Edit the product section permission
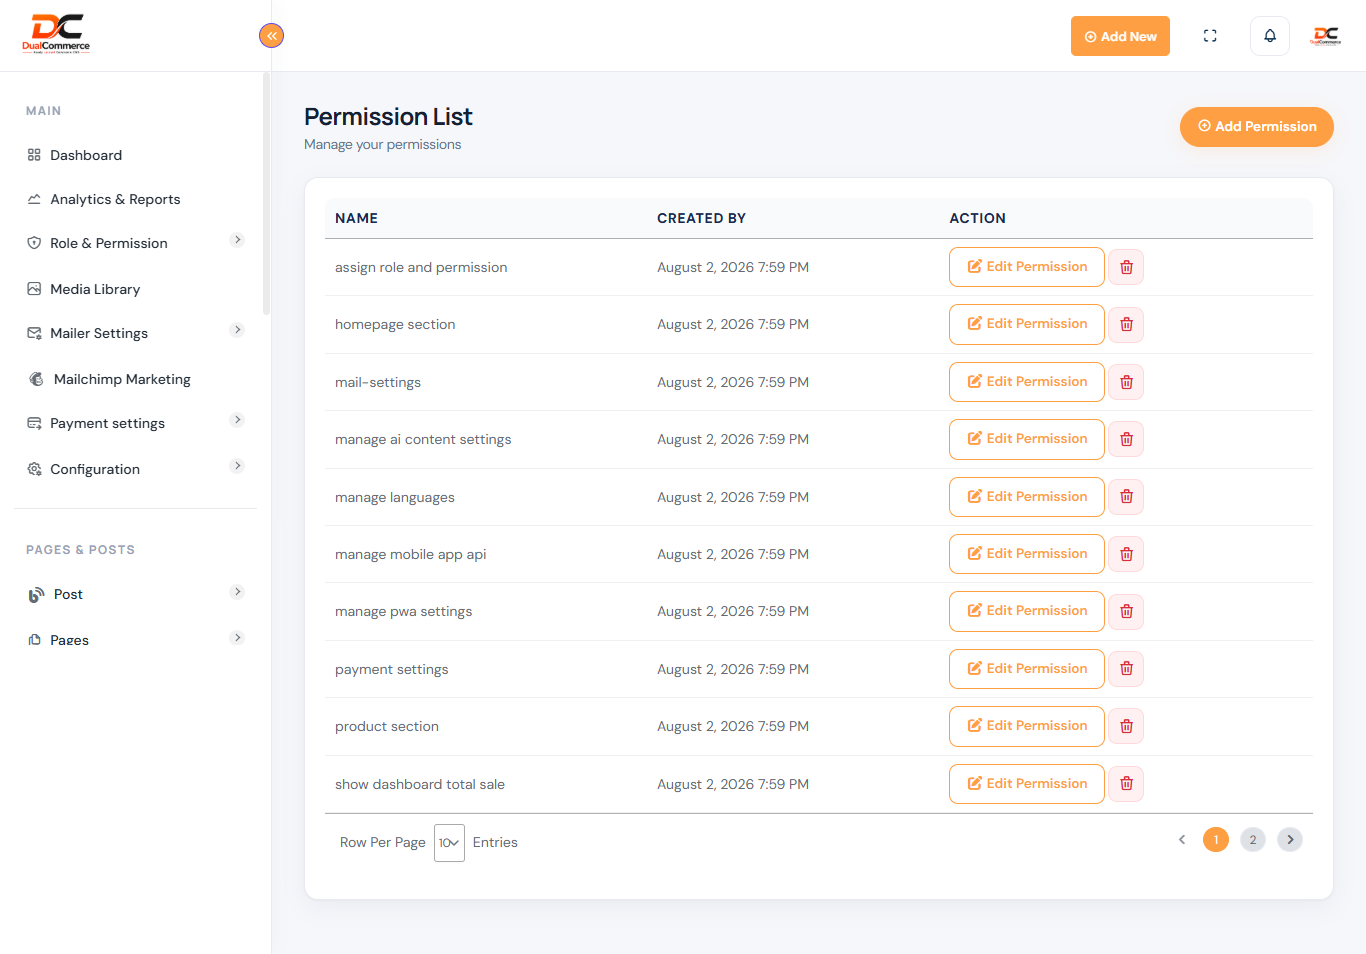 point(1027,726)
